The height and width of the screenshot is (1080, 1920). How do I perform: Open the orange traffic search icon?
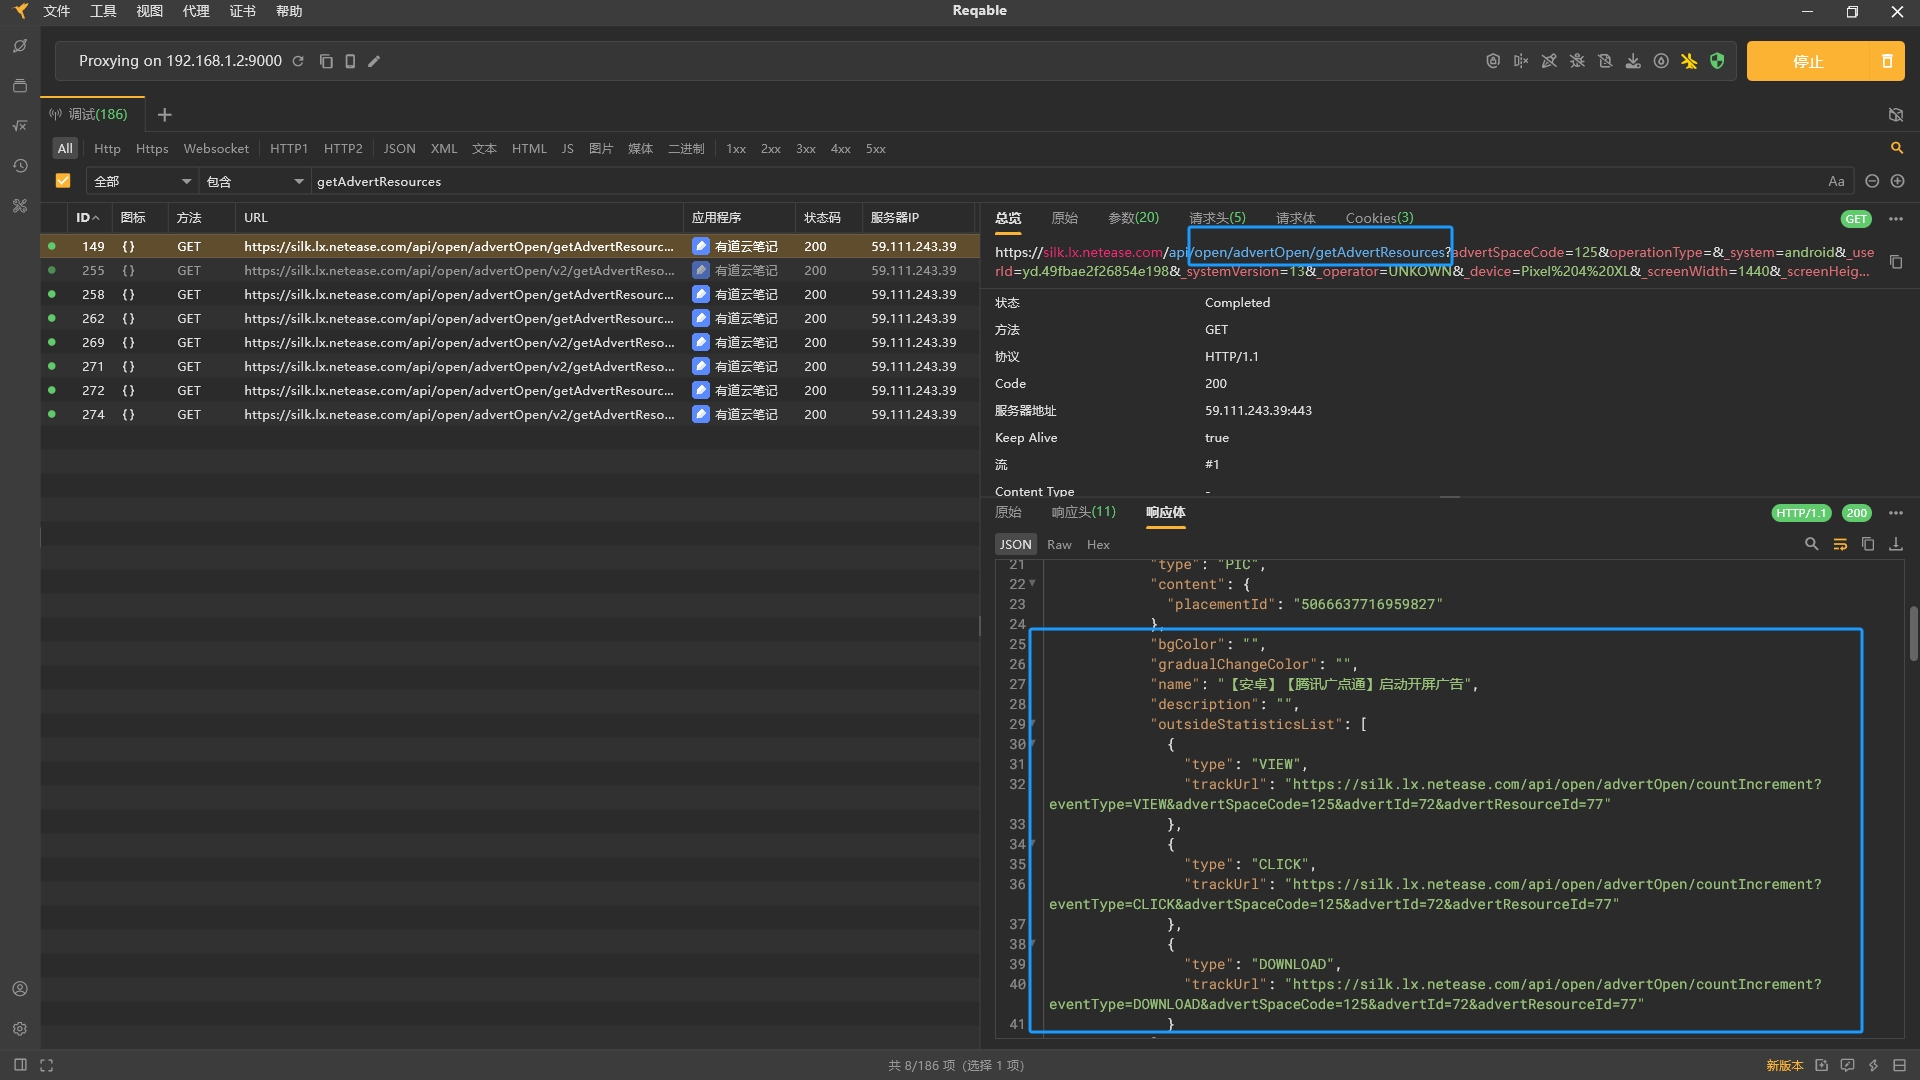[1896, 148]
